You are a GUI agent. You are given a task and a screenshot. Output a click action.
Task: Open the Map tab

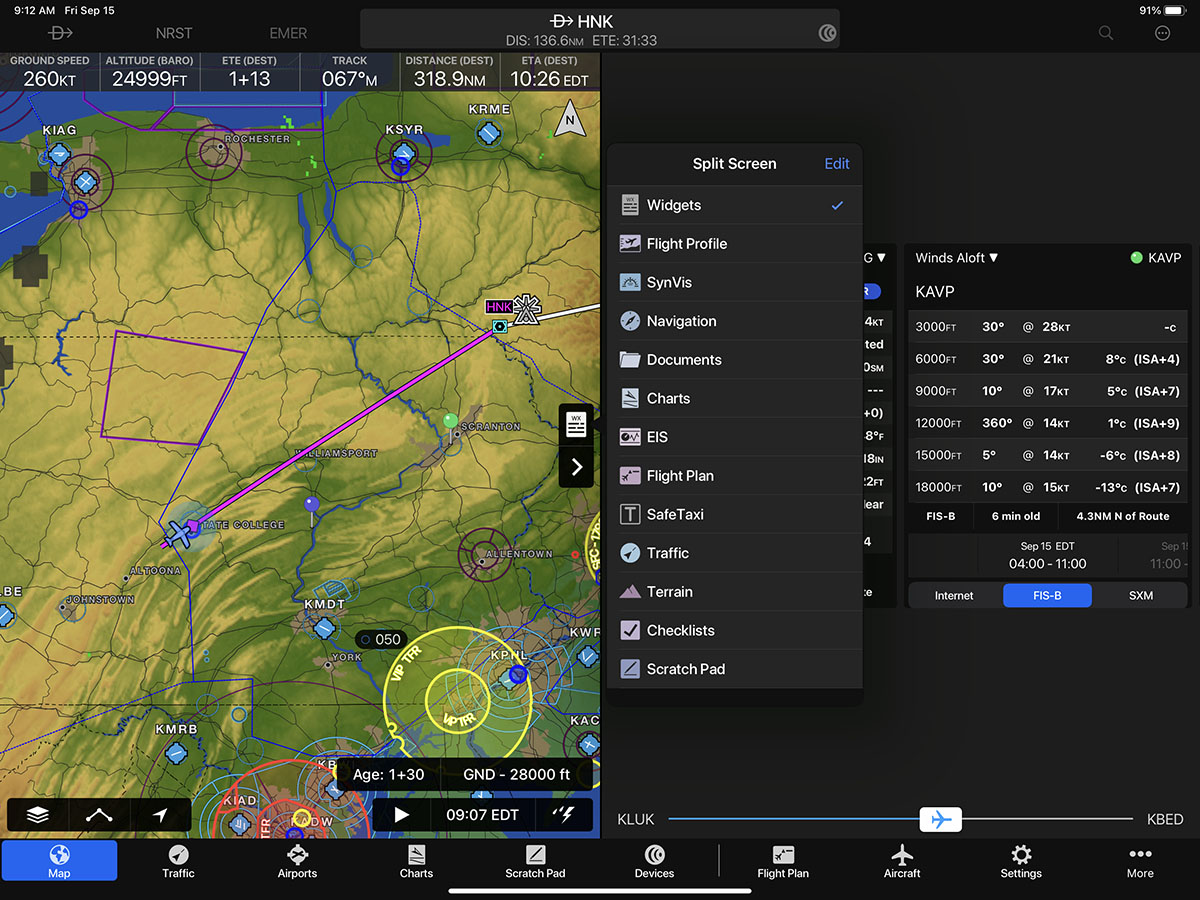tap(59, 861)
